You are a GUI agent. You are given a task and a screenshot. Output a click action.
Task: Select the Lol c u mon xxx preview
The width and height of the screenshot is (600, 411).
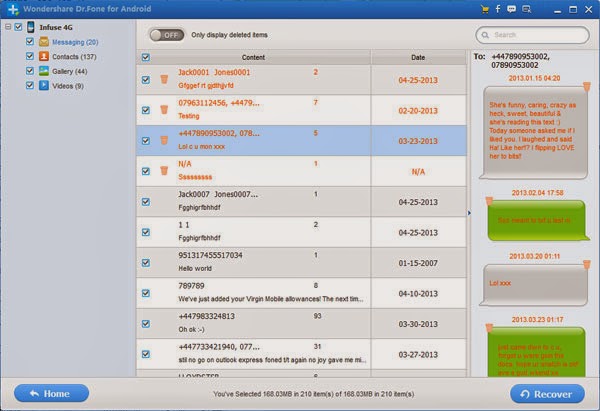tap(202, 147)
